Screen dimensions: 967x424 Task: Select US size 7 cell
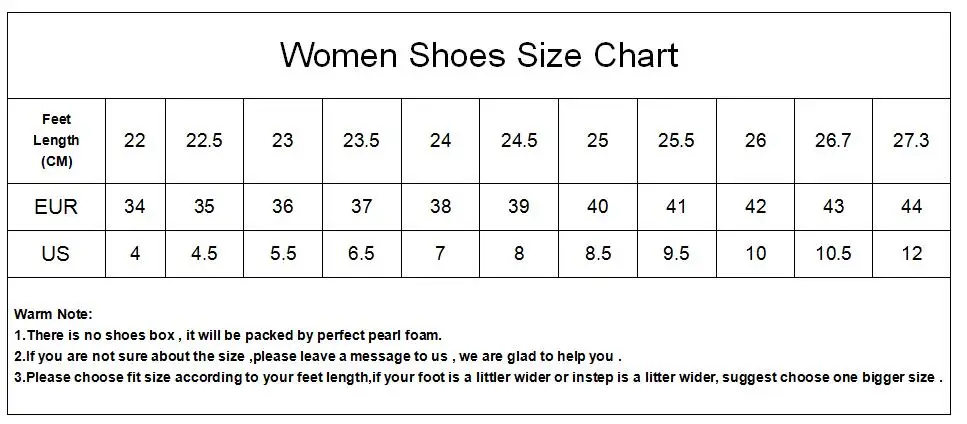point(440,253)
